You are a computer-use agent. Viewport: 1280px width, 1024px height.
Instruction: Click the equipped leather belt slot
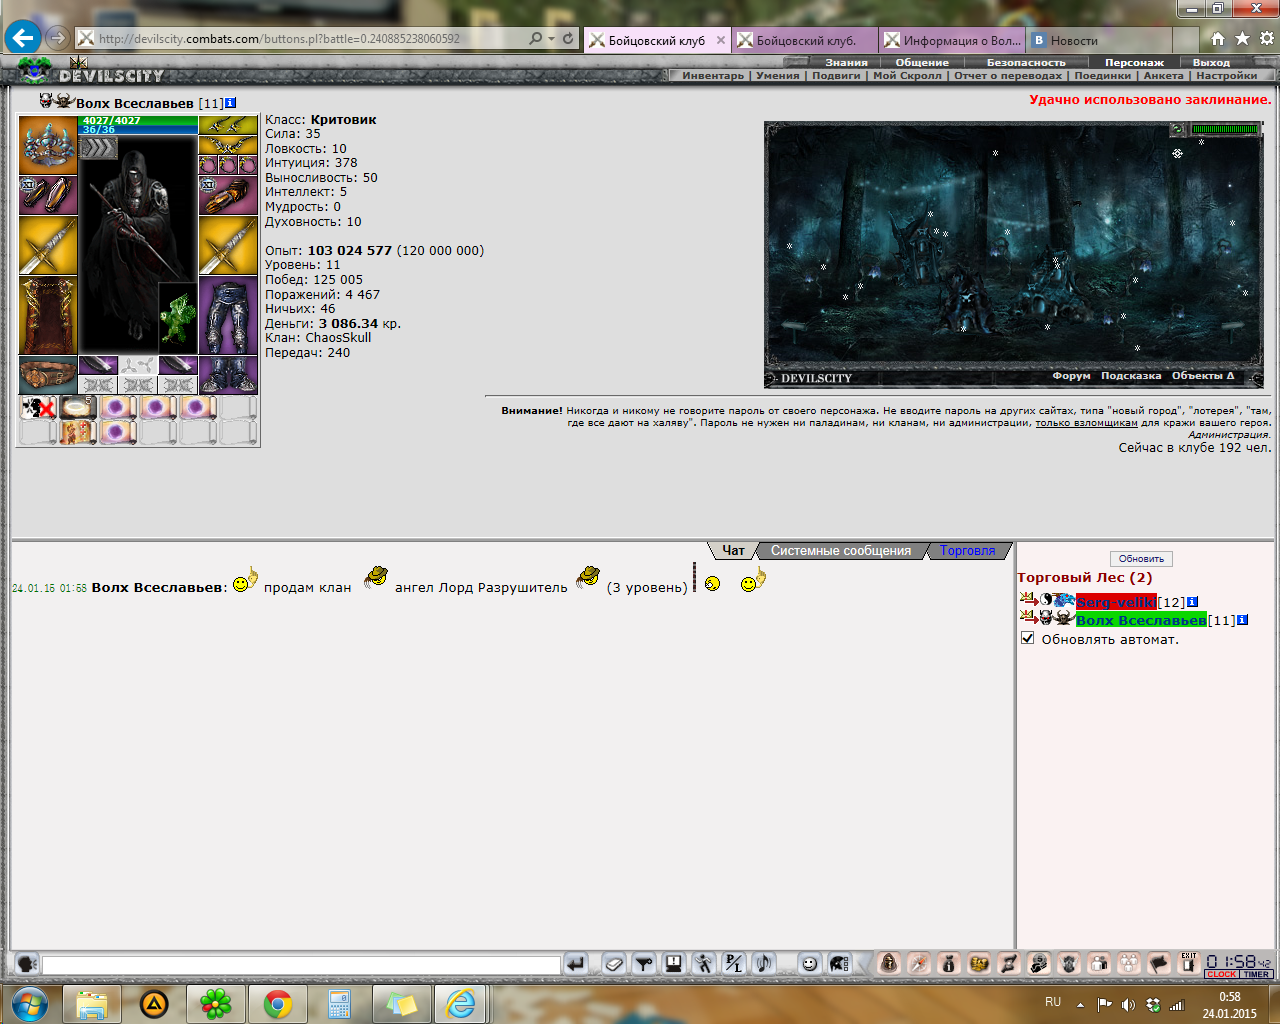[x=48, y=375]
